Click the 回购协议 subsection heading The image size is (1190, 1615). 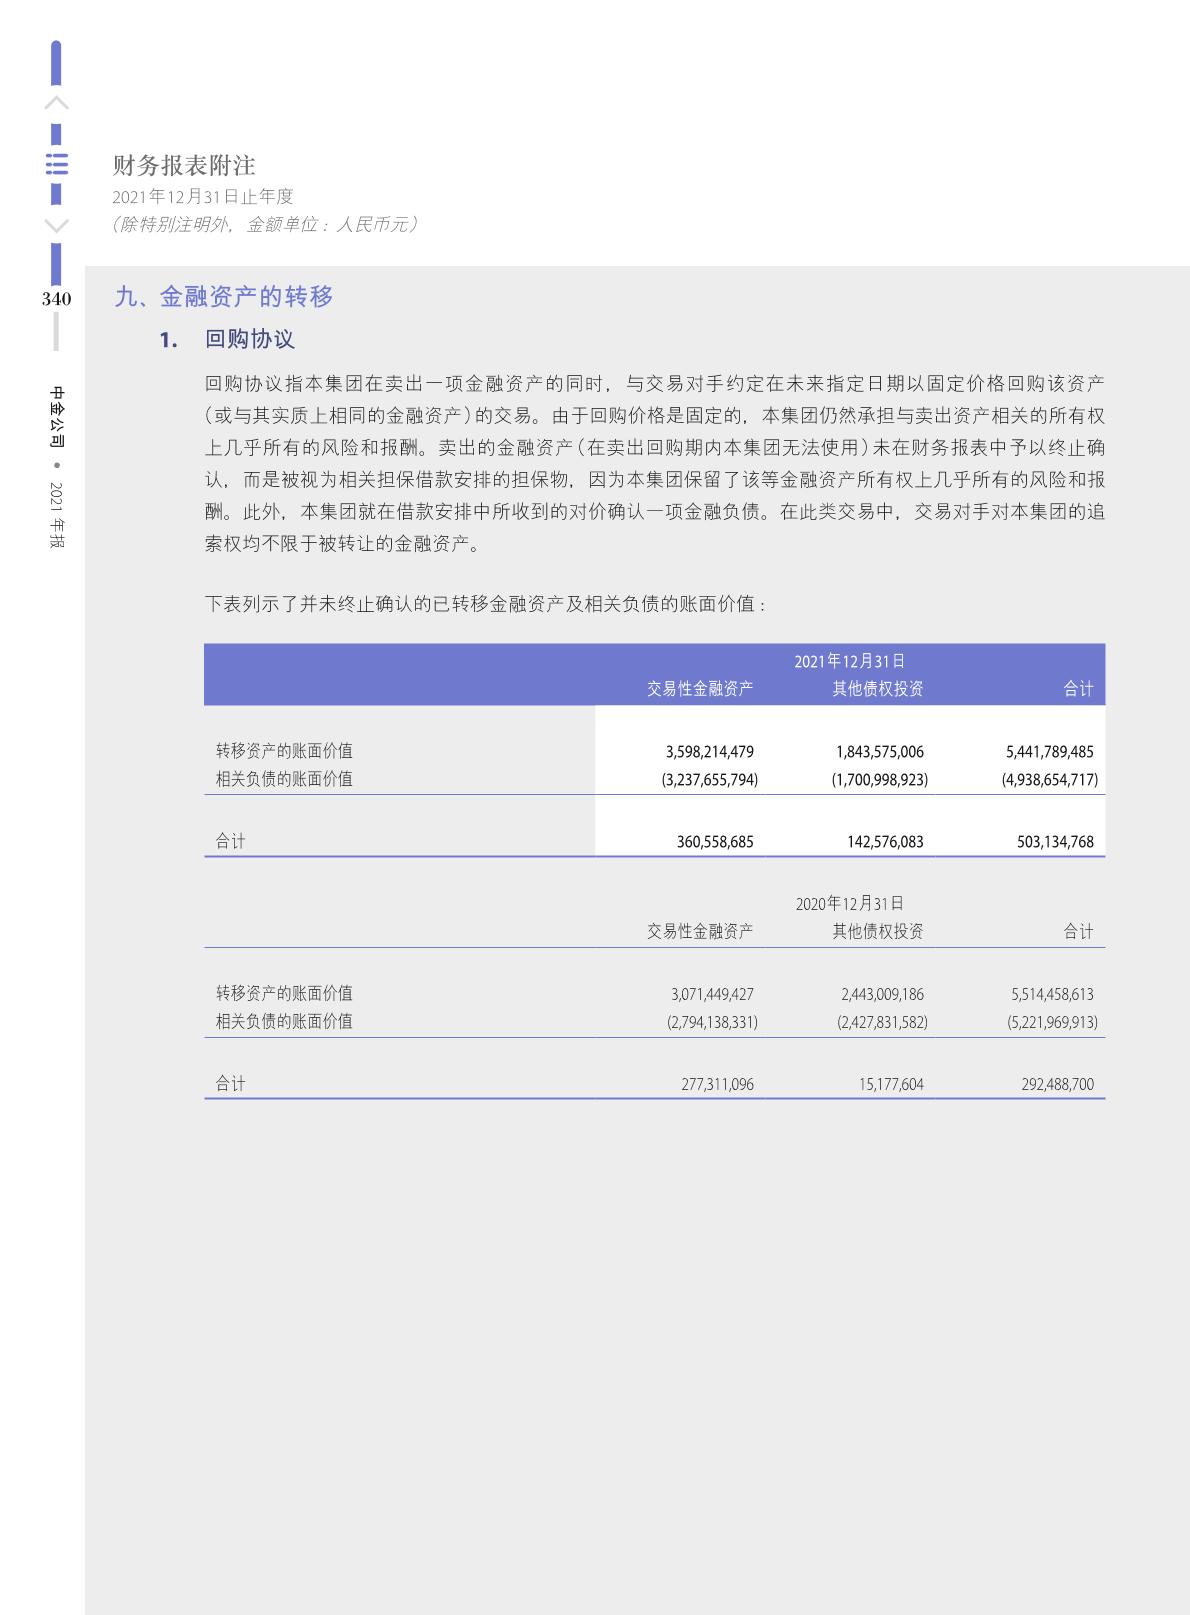249,339
